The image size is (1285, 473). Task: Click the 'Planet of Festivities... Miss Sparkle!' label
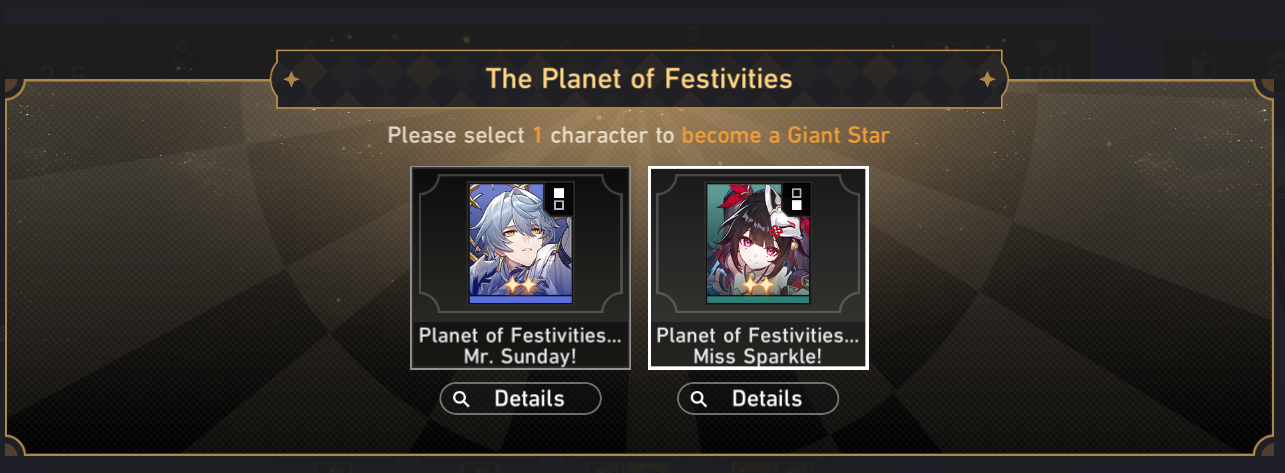[759, 345]
